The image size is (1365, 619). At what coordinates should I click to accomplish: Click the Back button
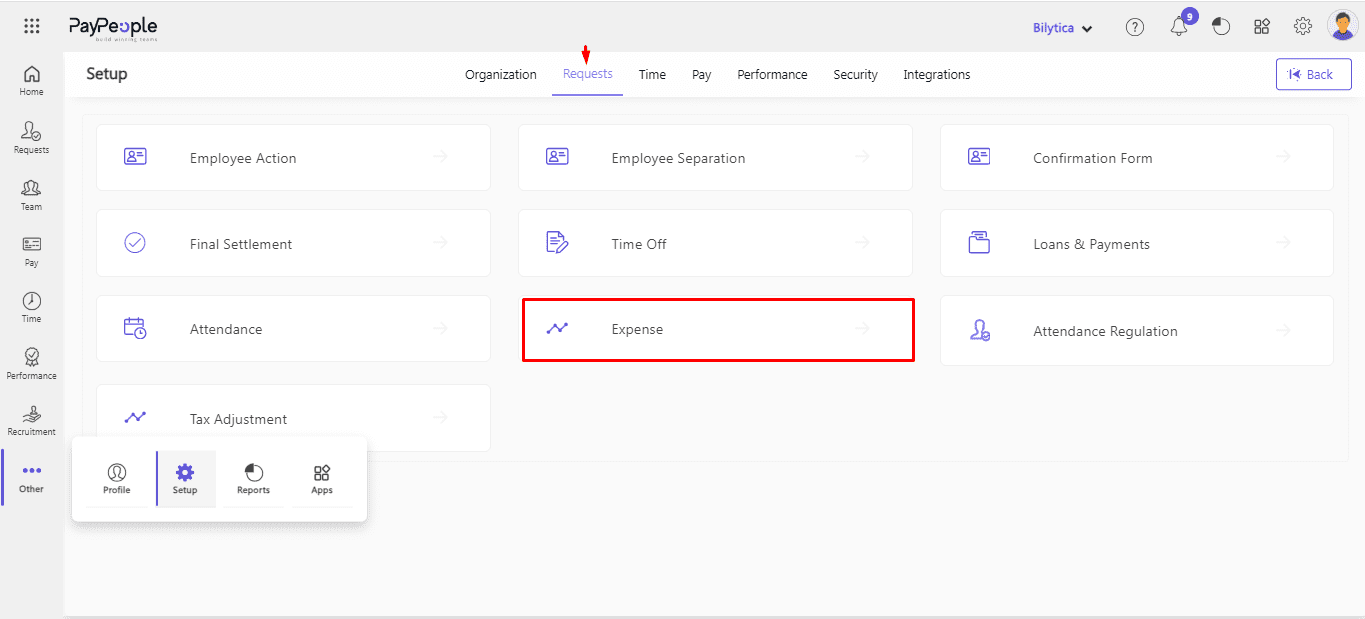pos(1313,74)
